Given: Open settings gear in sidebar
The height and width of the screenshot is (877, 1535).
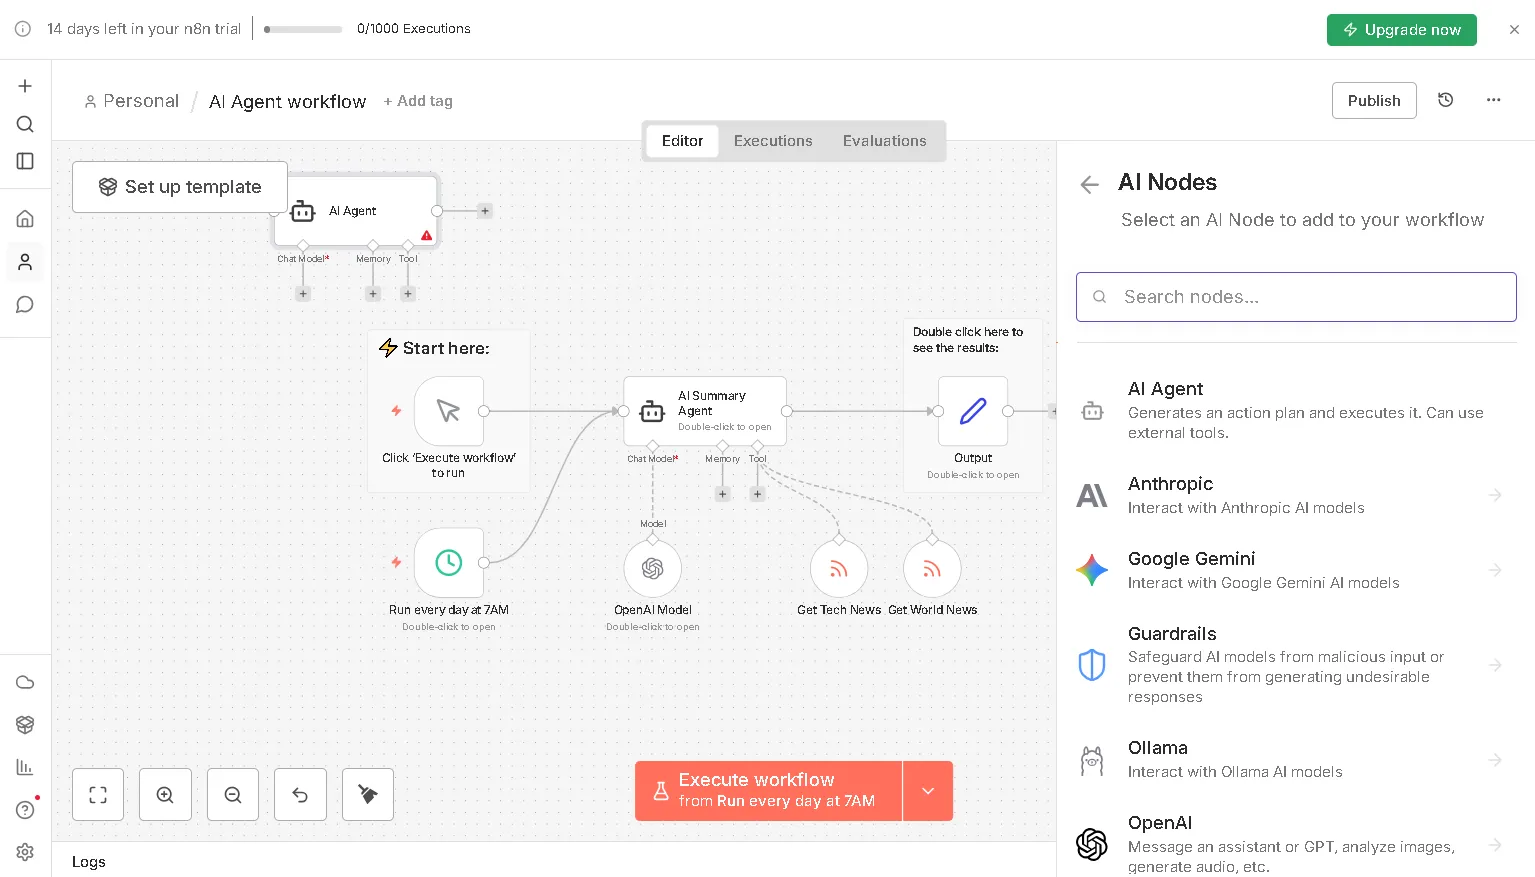Looking at the screenshot, I should pos(25,852).
